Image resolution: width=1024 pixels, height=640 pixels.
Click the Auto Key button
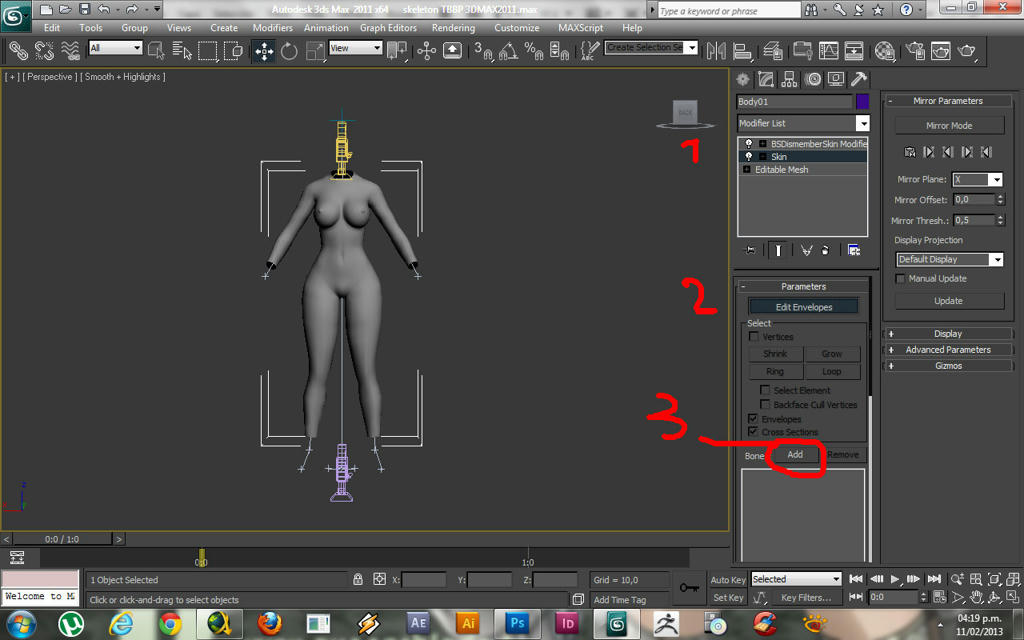(728, 580)
